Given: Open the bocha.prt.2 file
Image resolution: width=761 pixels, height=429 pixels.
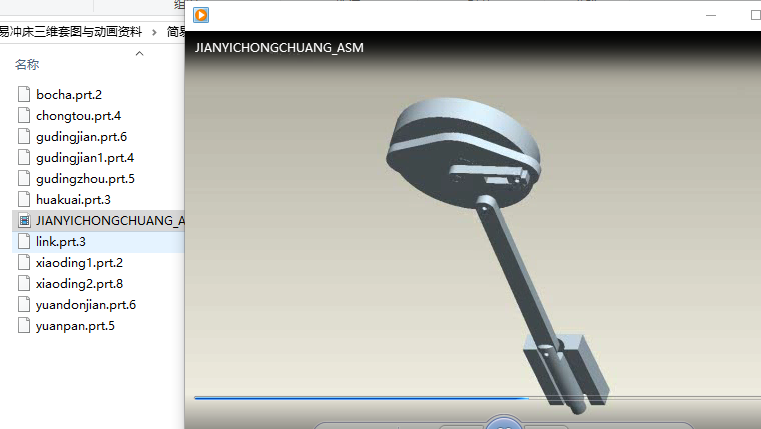Looking at the screenshot, I should point(68,95).
